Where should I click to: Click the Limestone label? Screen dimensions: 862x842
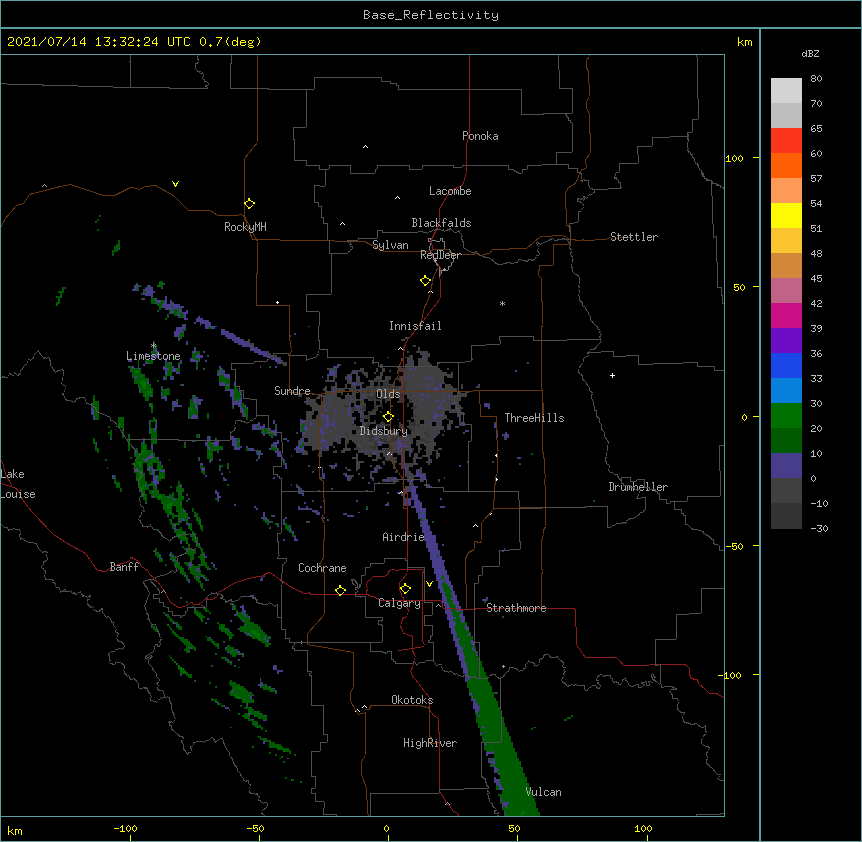coord(153,356)
